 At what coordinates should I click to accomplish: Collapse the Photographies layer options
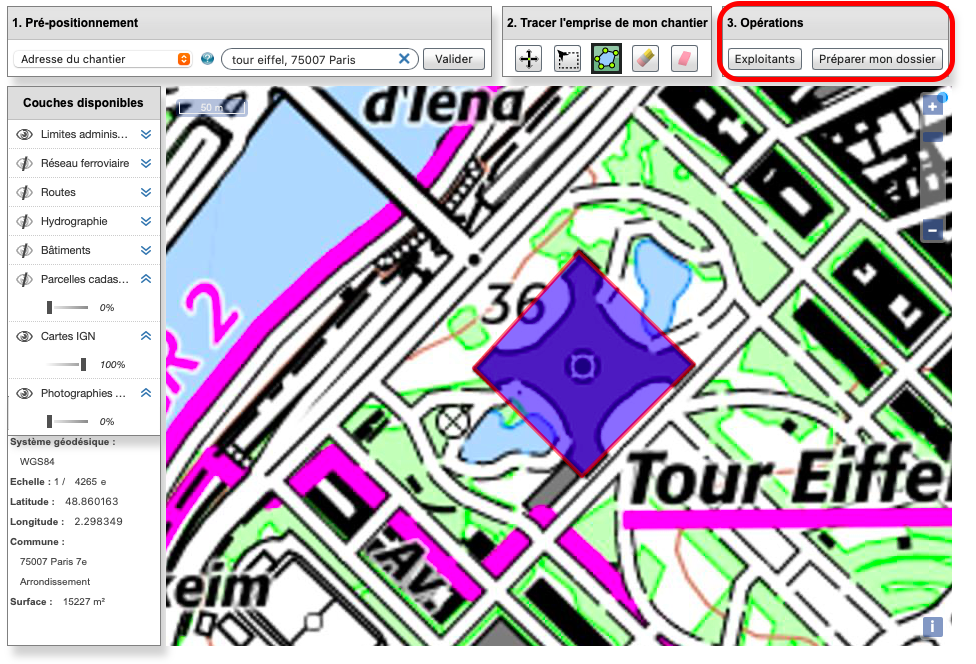pyautogui.click(x=146, y=393)
